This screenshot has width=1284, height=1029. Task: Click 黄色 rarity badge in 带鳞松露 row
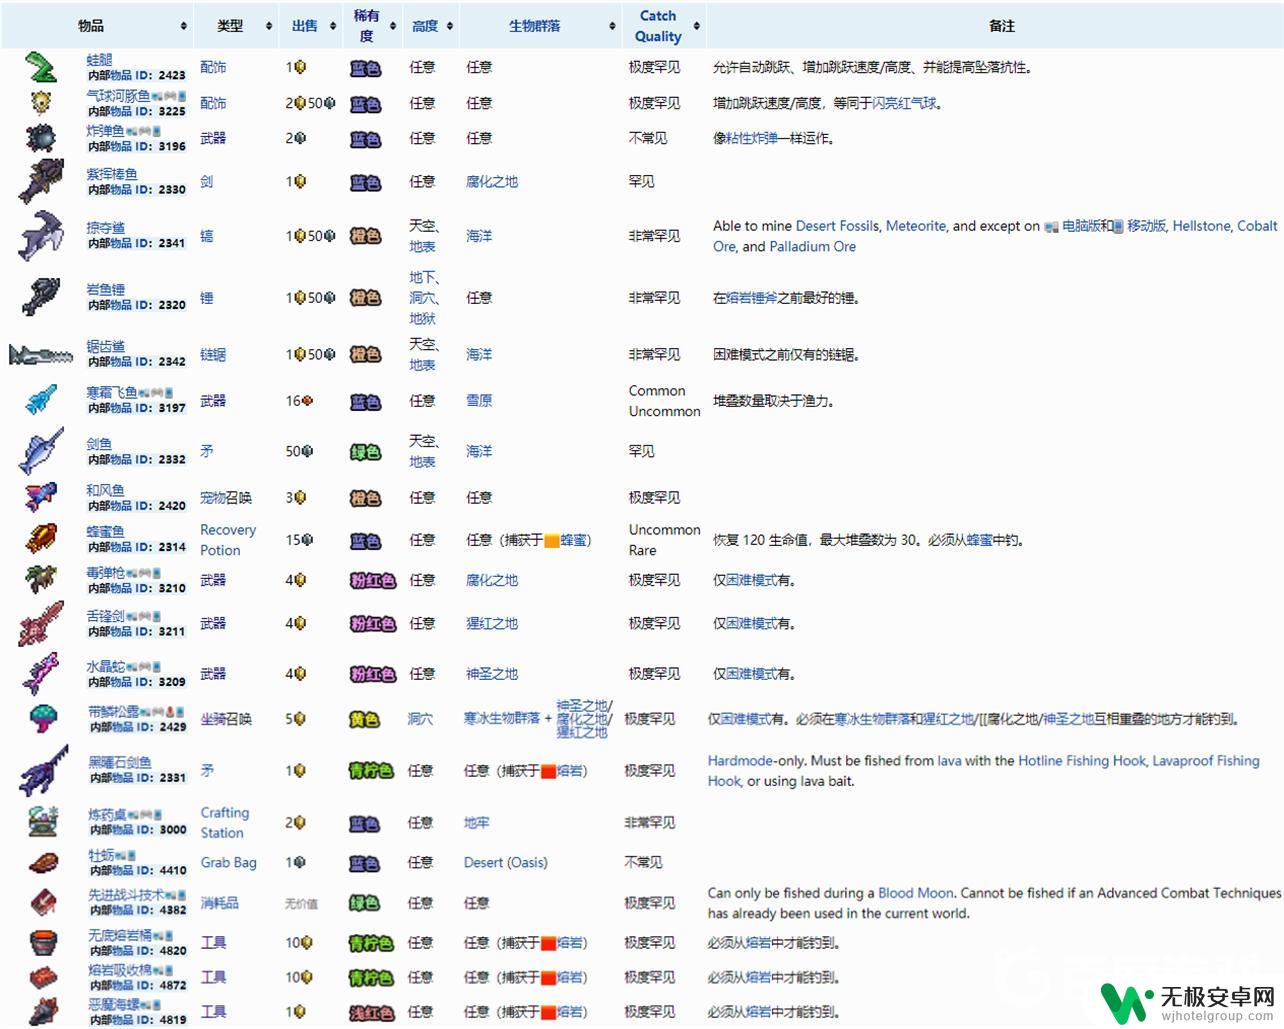pyautogui.click(x=364, y=719)
